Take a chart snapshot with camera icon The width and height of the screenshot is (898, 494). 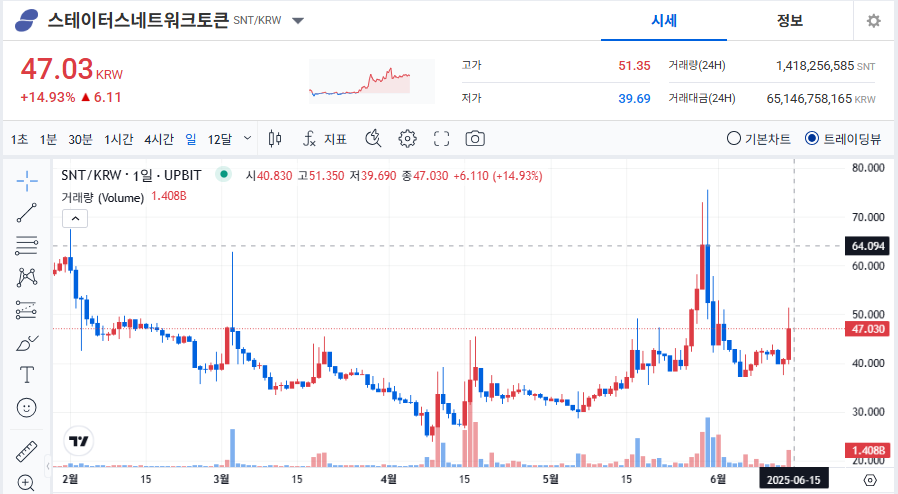click(x=475, y=139)
